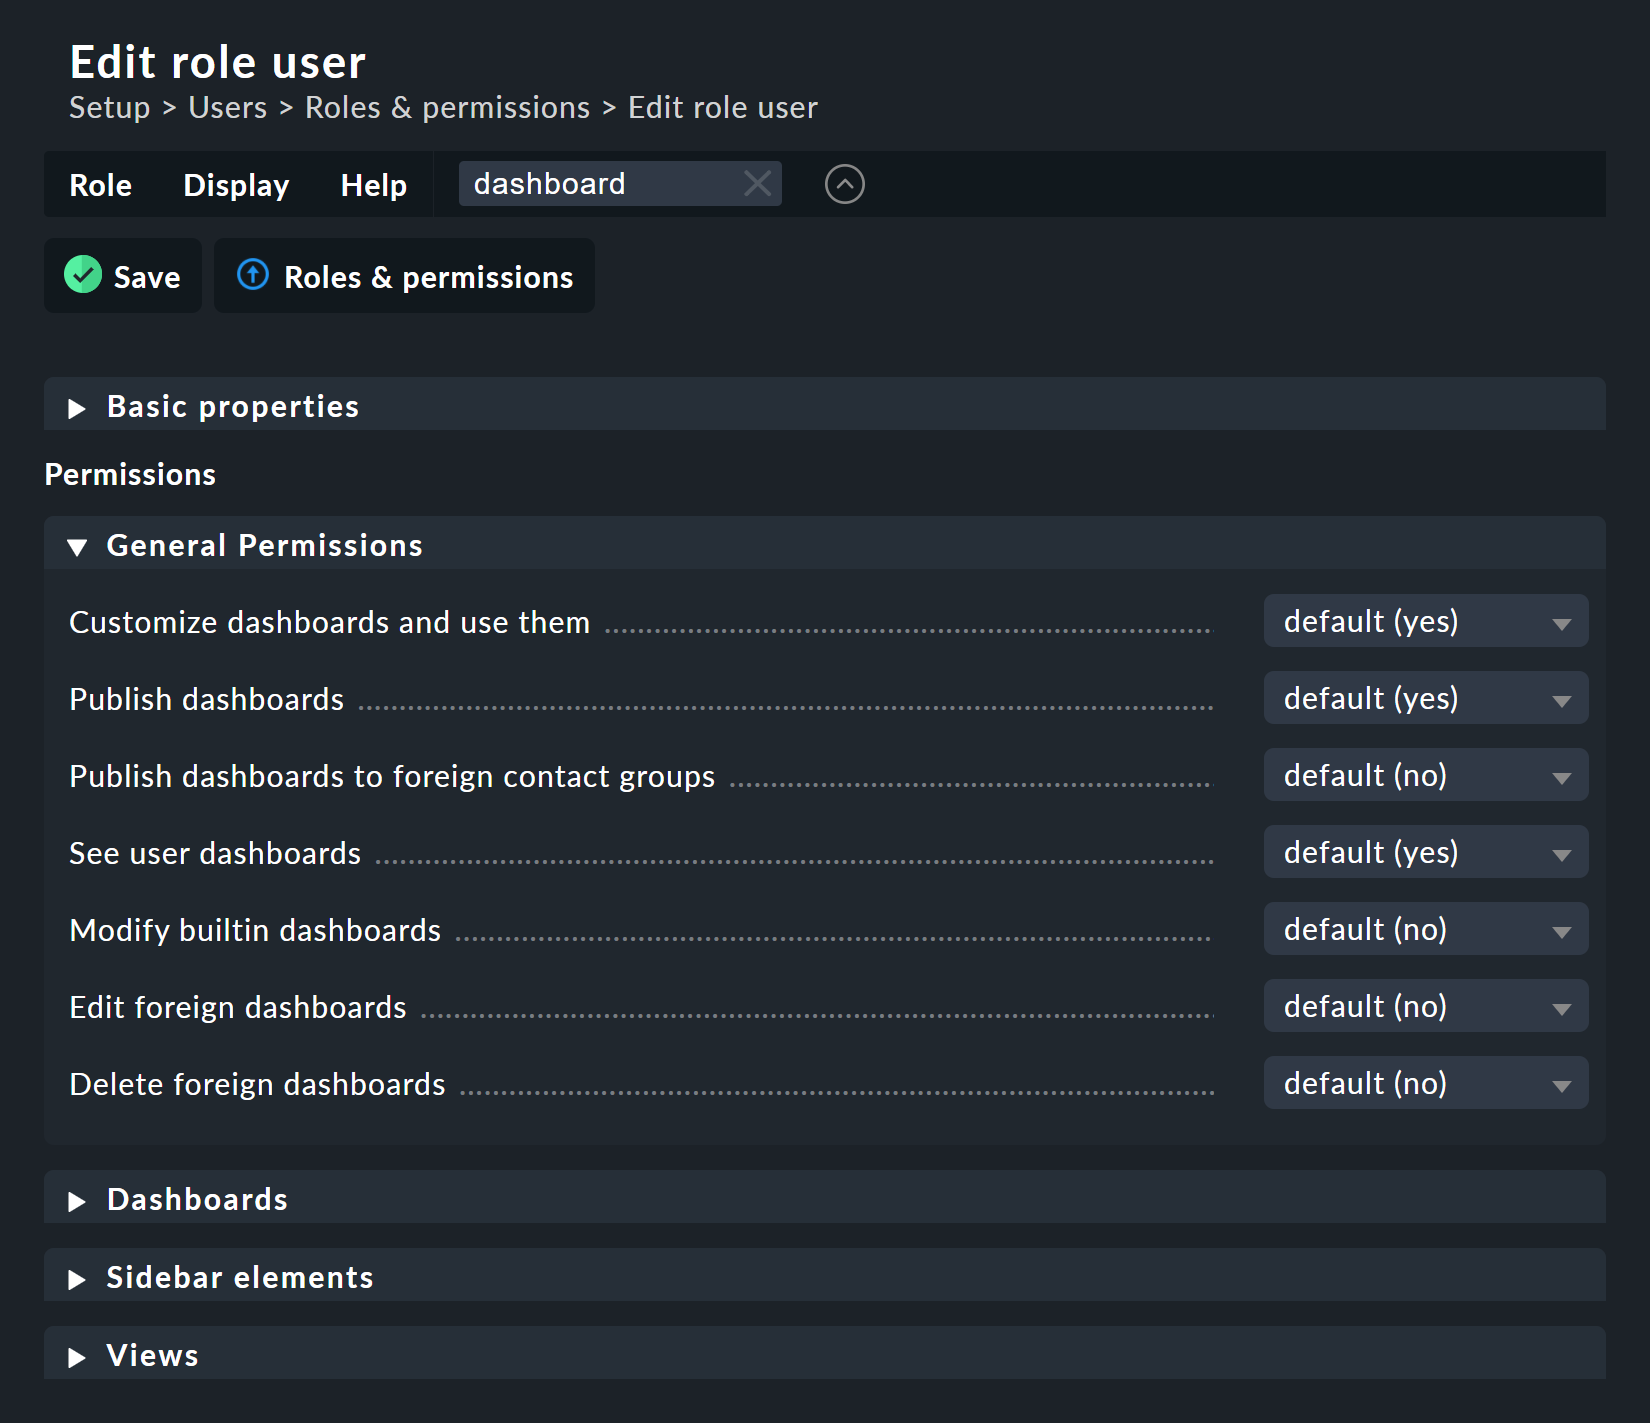1650x1423 pixels.
Task: Expand the Views section
Action: click(825, 1354)
